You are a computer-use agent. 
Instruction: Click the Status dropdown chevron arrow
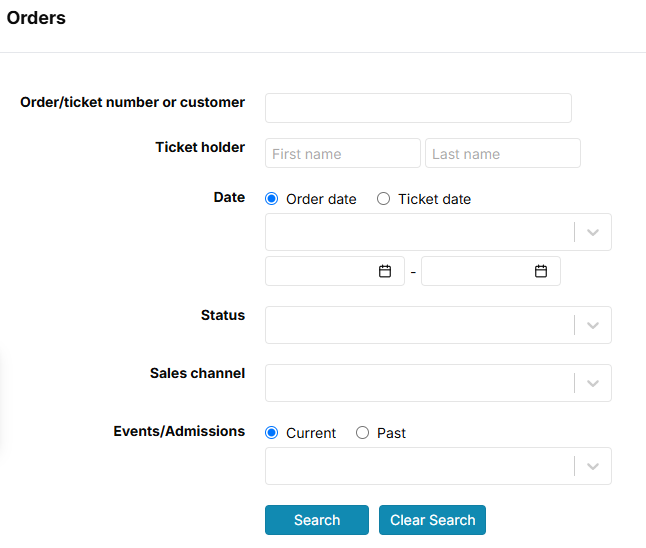coord(592,325)
